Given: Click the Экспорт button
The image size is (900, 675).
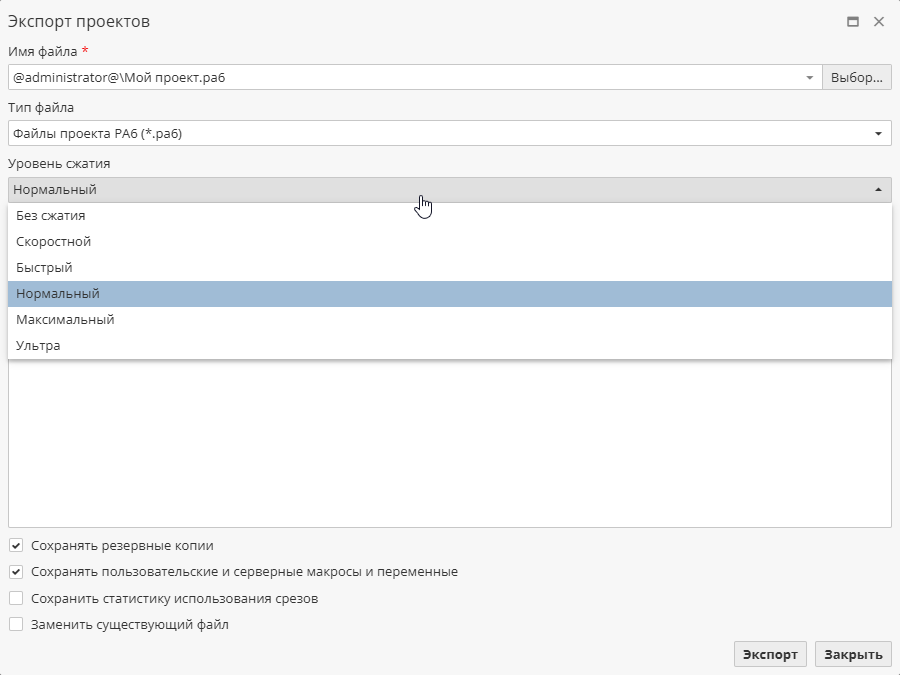Looking at the screenshot, I should [770, 654].
